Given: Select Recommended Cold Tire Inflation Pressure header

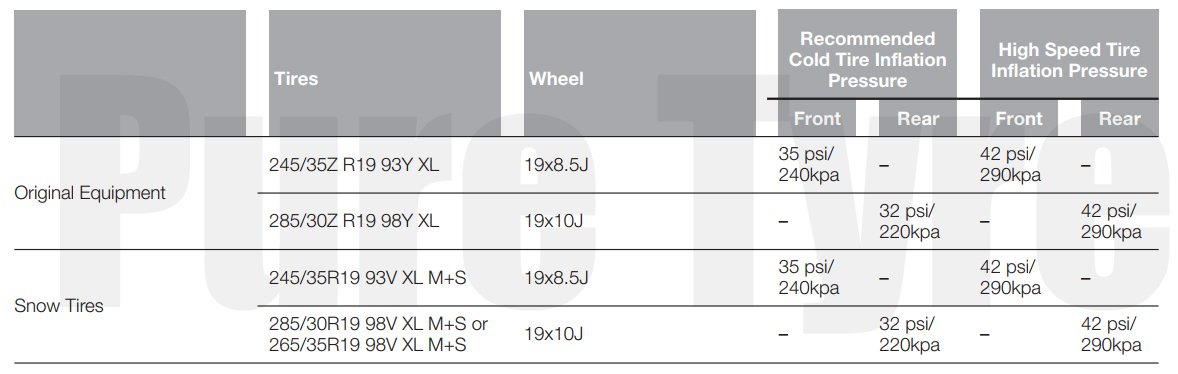Looking at the screenshot, I should [867, 59].
